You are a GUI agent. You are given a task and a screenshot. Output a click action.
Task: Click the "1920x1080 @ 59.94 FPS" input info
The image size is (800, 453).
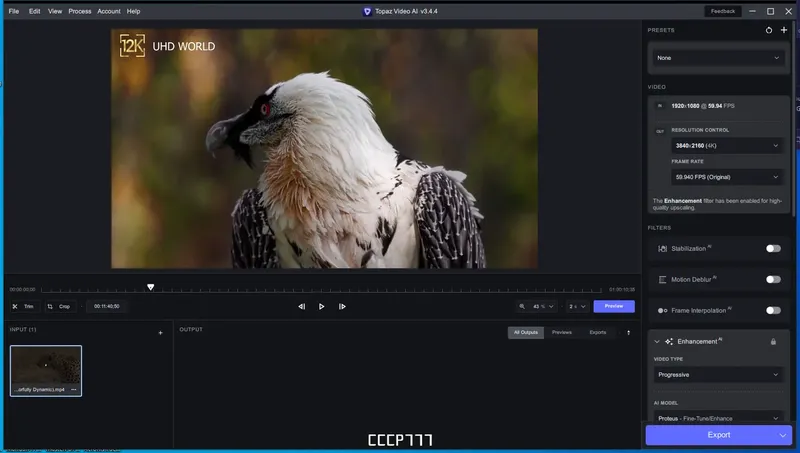(703, 106)
